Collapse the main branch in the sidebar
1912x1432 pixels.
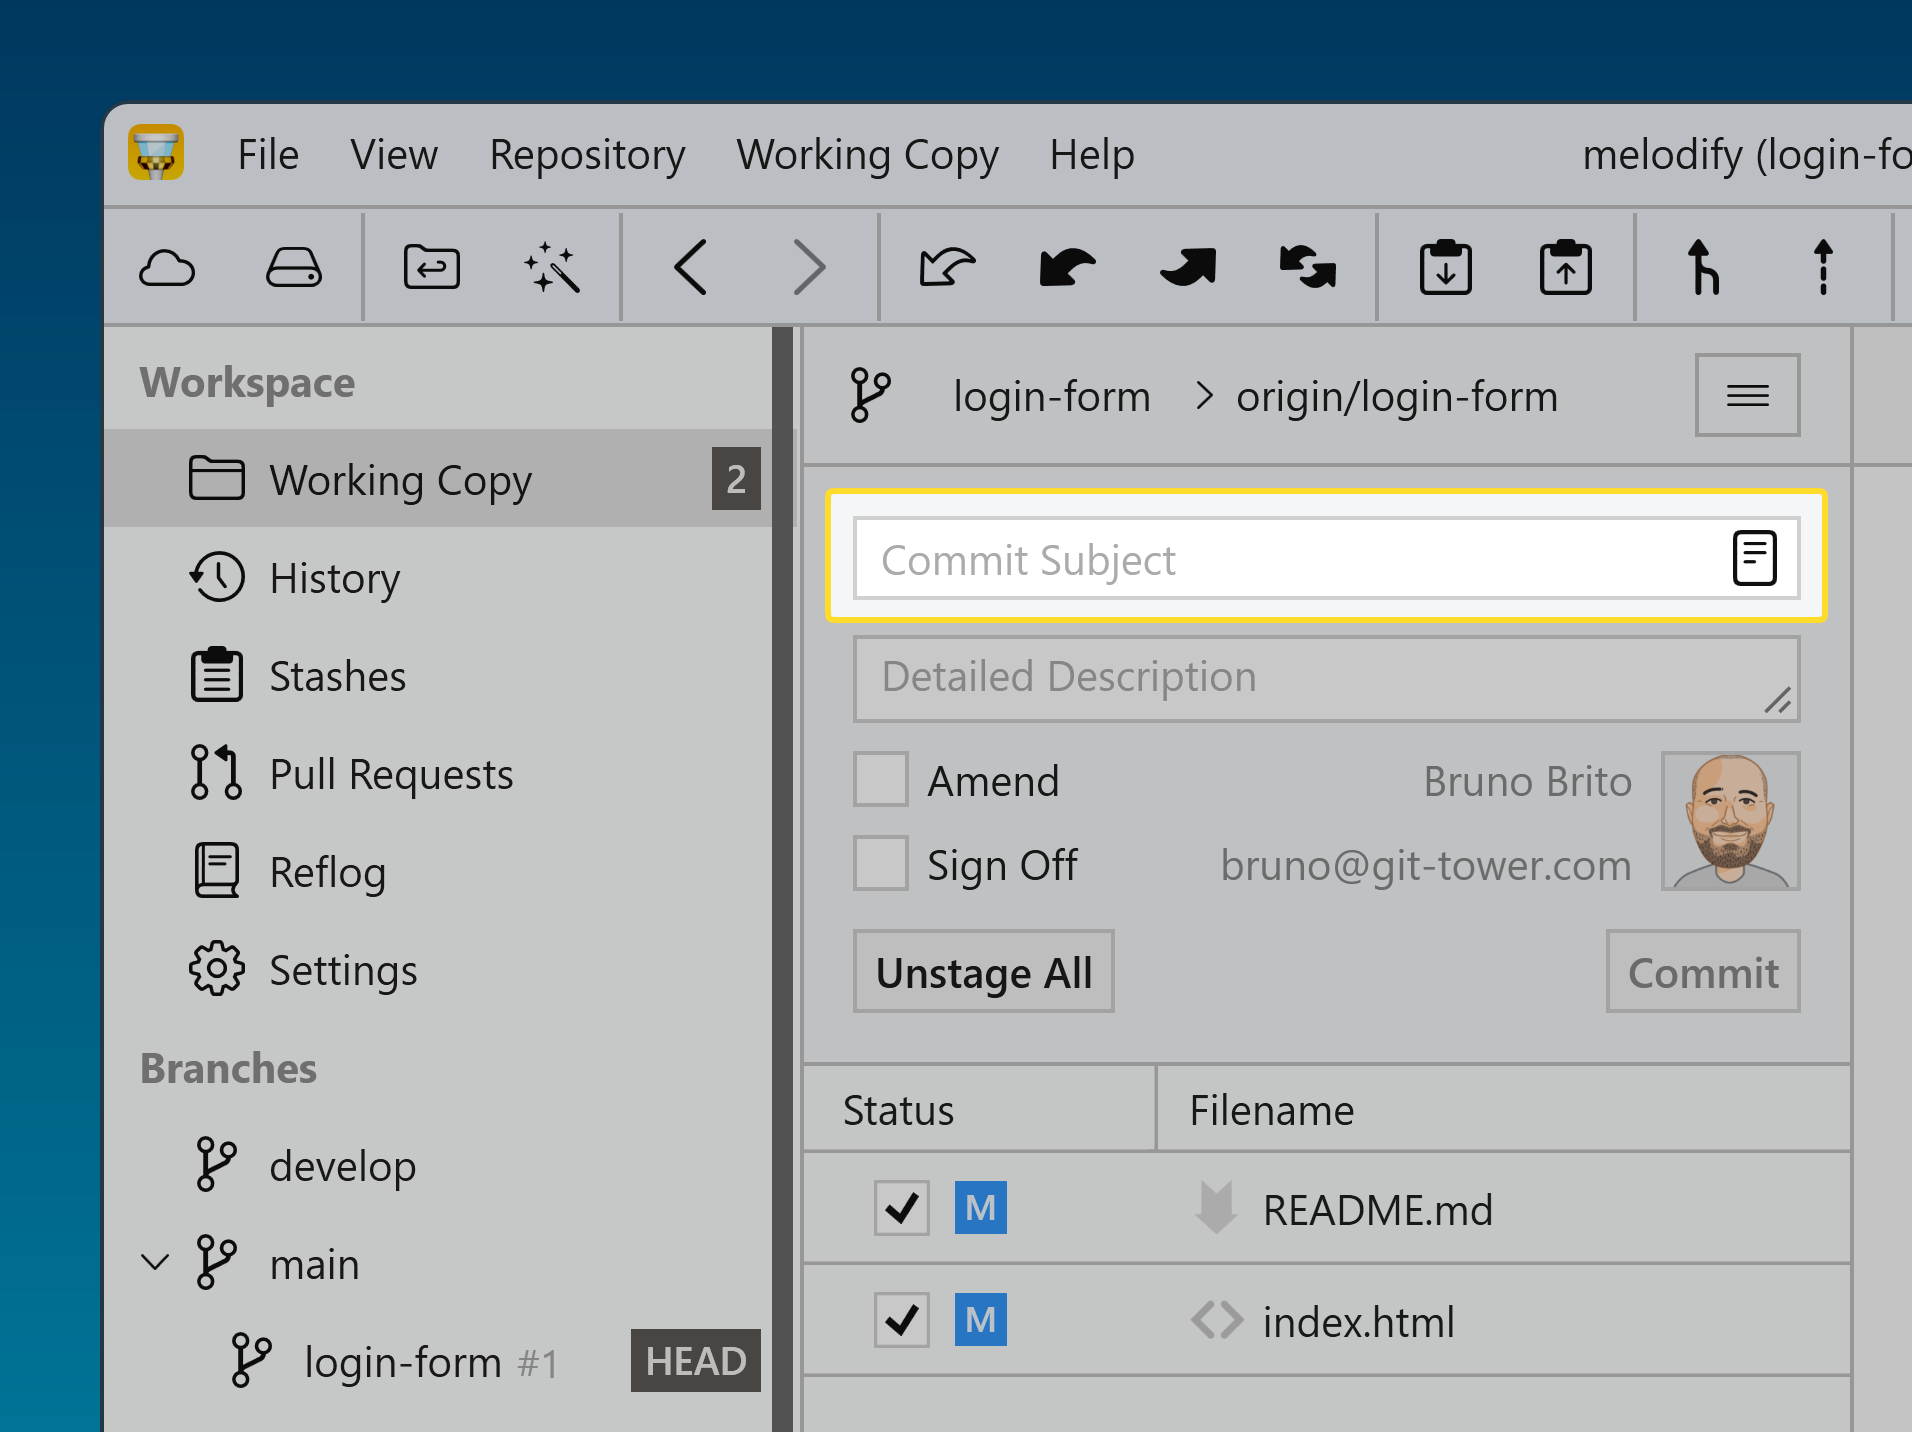pyautogui.click(x=155, y=1261)
